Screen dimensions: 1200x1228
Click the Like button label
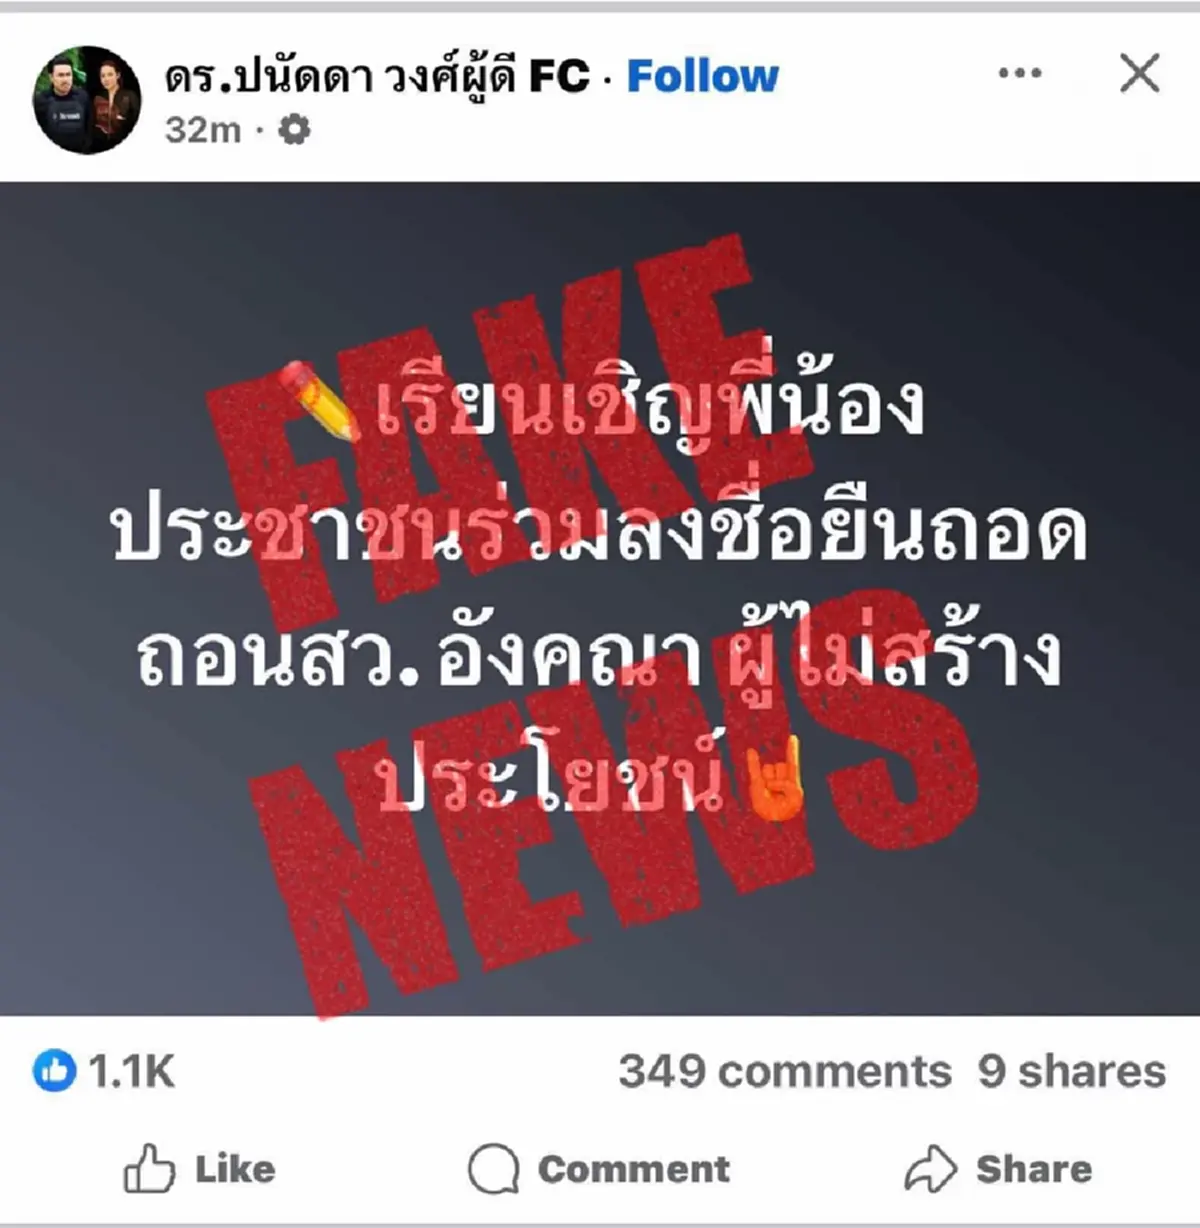(x=235, y=1169)
